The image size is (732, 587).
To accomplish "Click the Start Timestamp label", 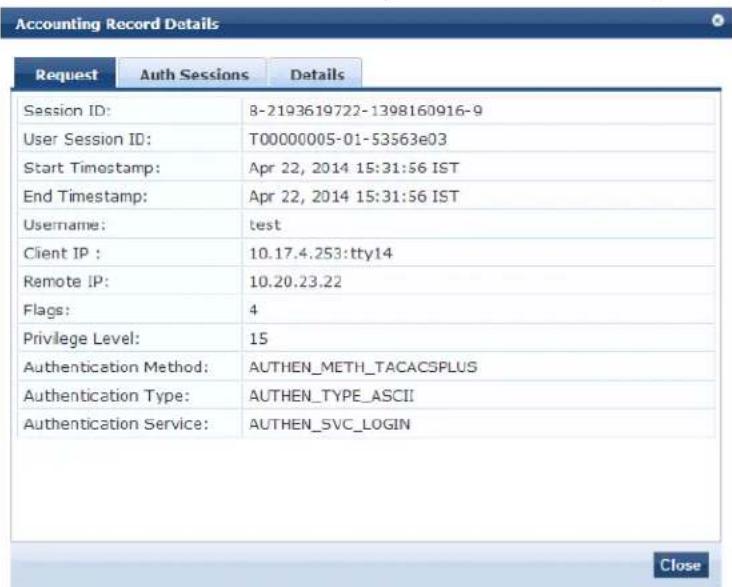I will 92,168.
